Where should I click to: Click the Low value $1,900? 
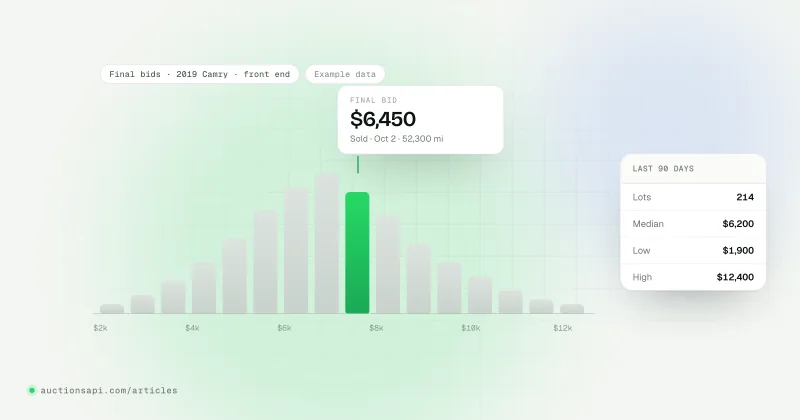(x=738, y=250)
